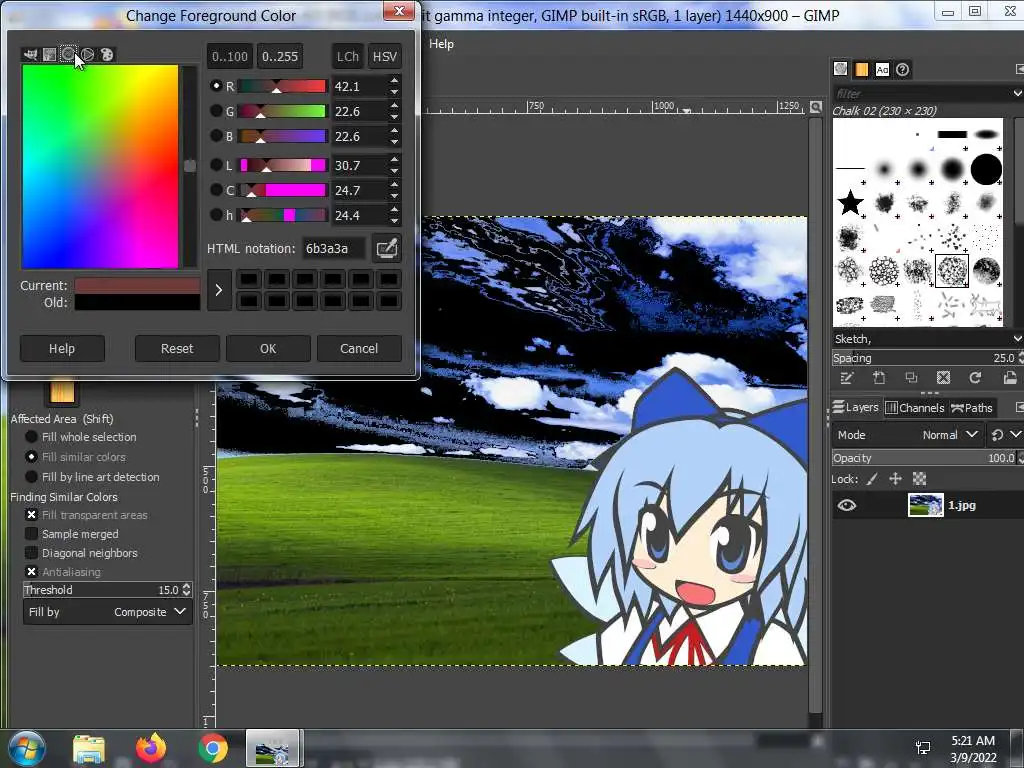The height and width of the screenshot is (768, 1024).
Task: Click the OK button
Action: click(268, 349)
